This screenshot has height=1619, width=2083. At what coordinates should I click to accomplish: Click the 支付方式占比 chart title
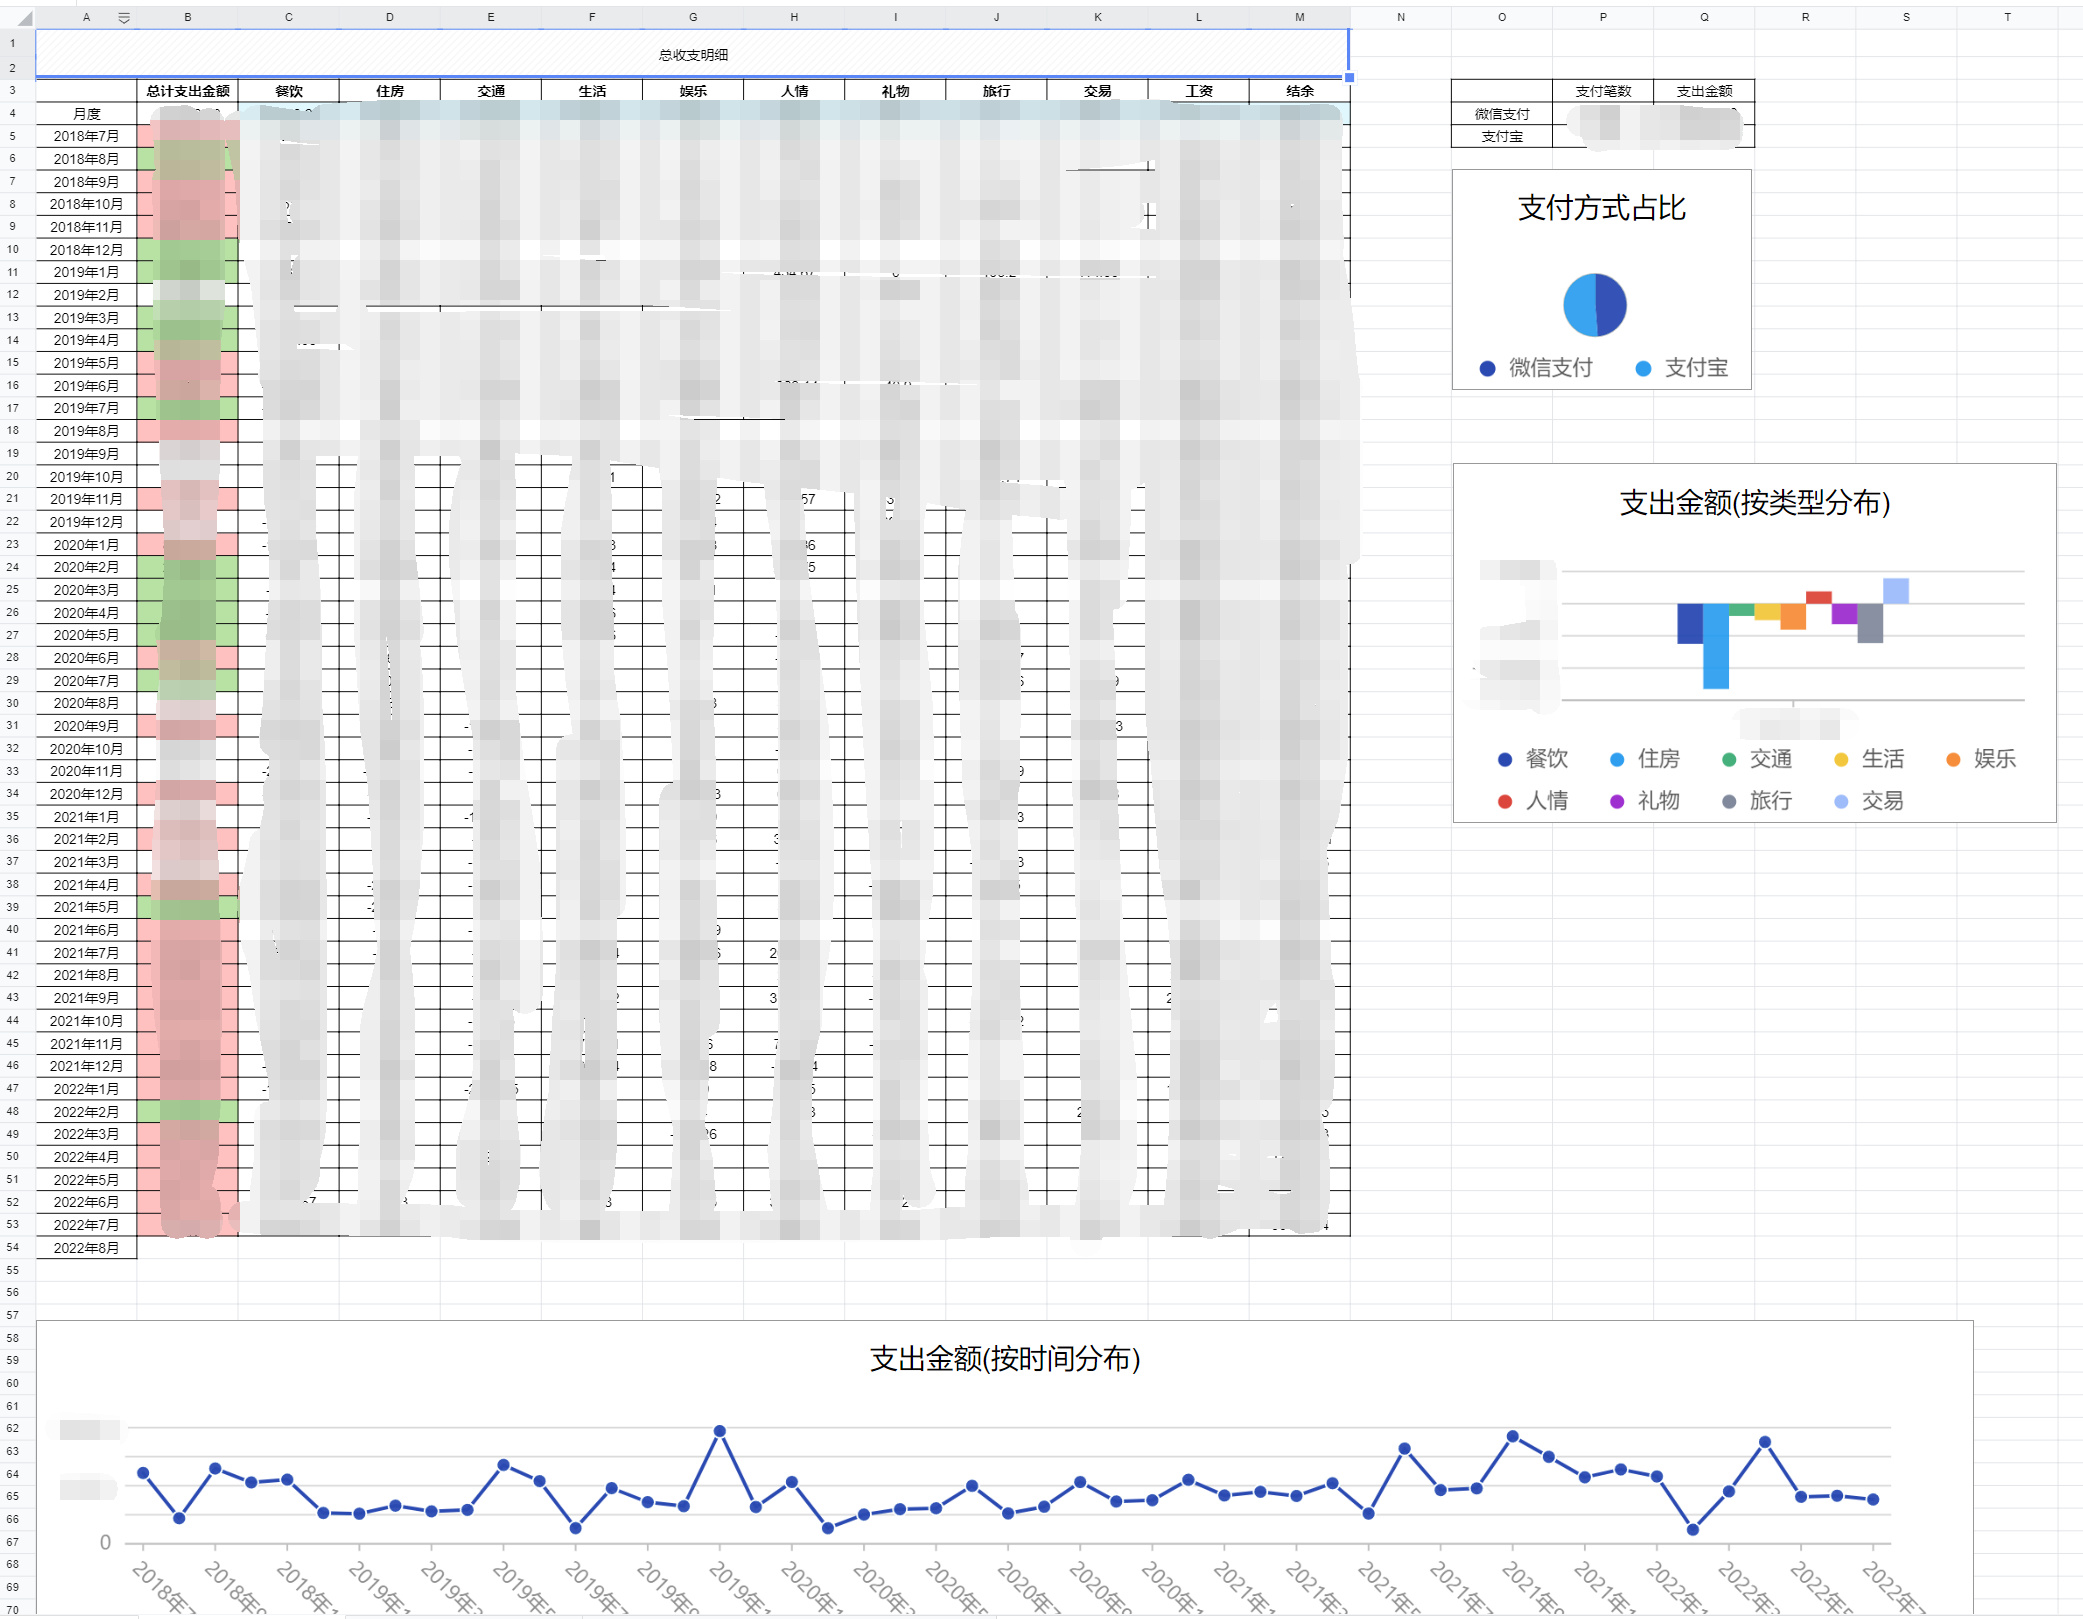[x=1601, y=208]
